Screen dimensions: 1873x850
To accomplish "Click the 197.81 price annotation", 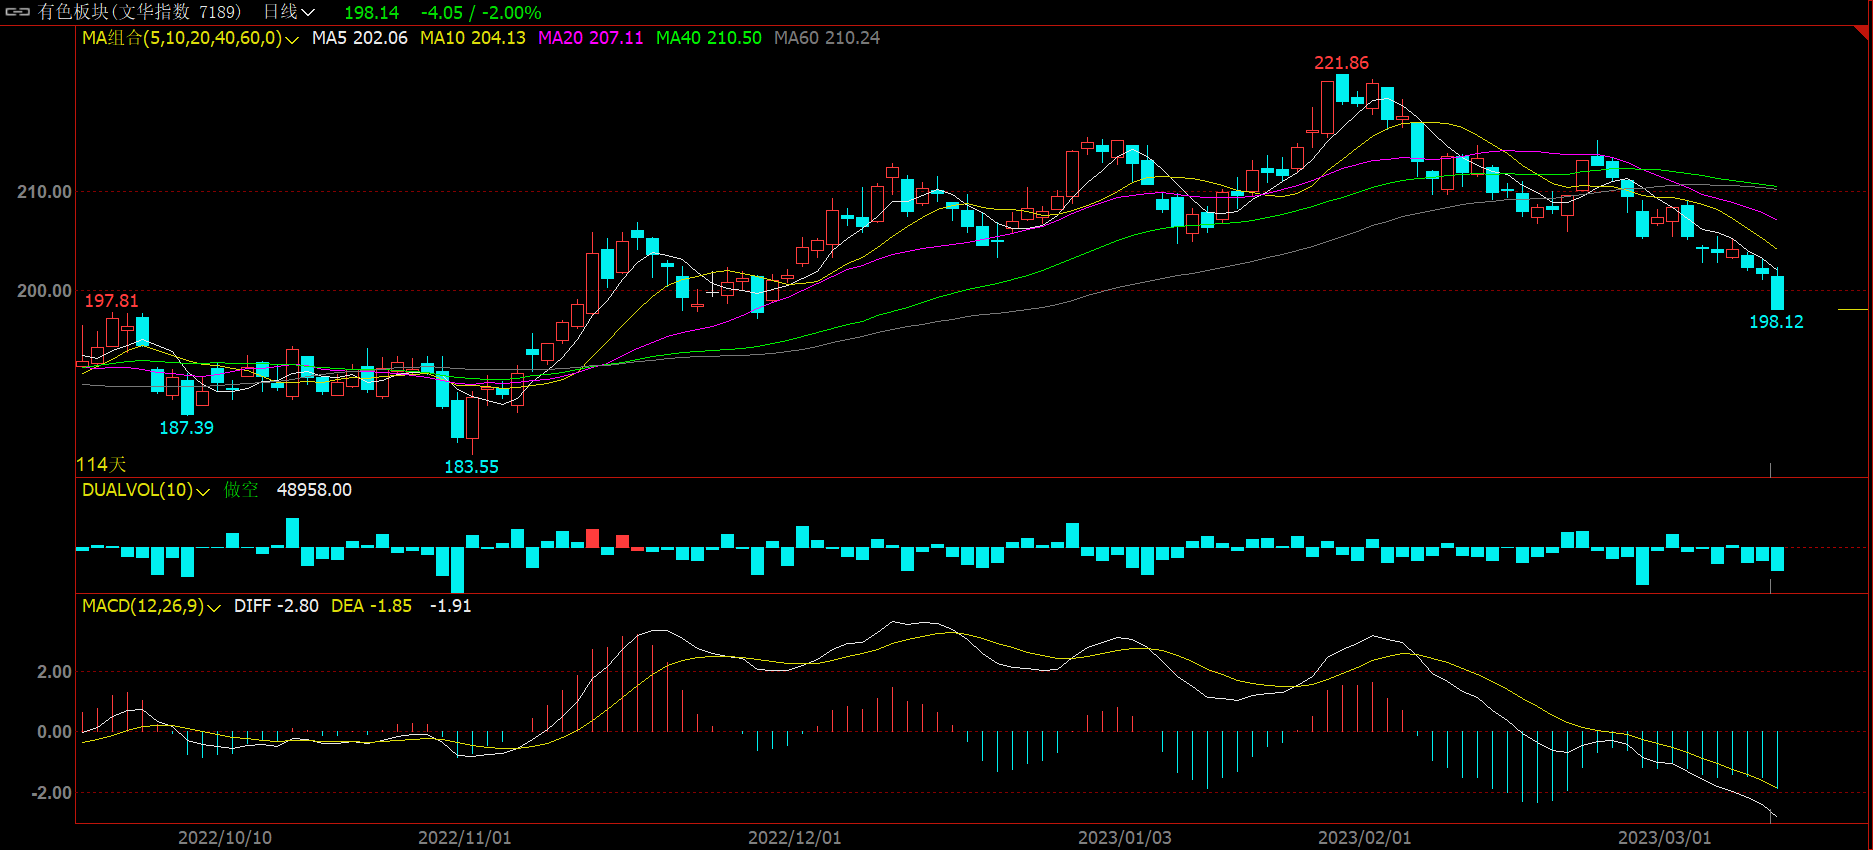I will tap(111, 301).
